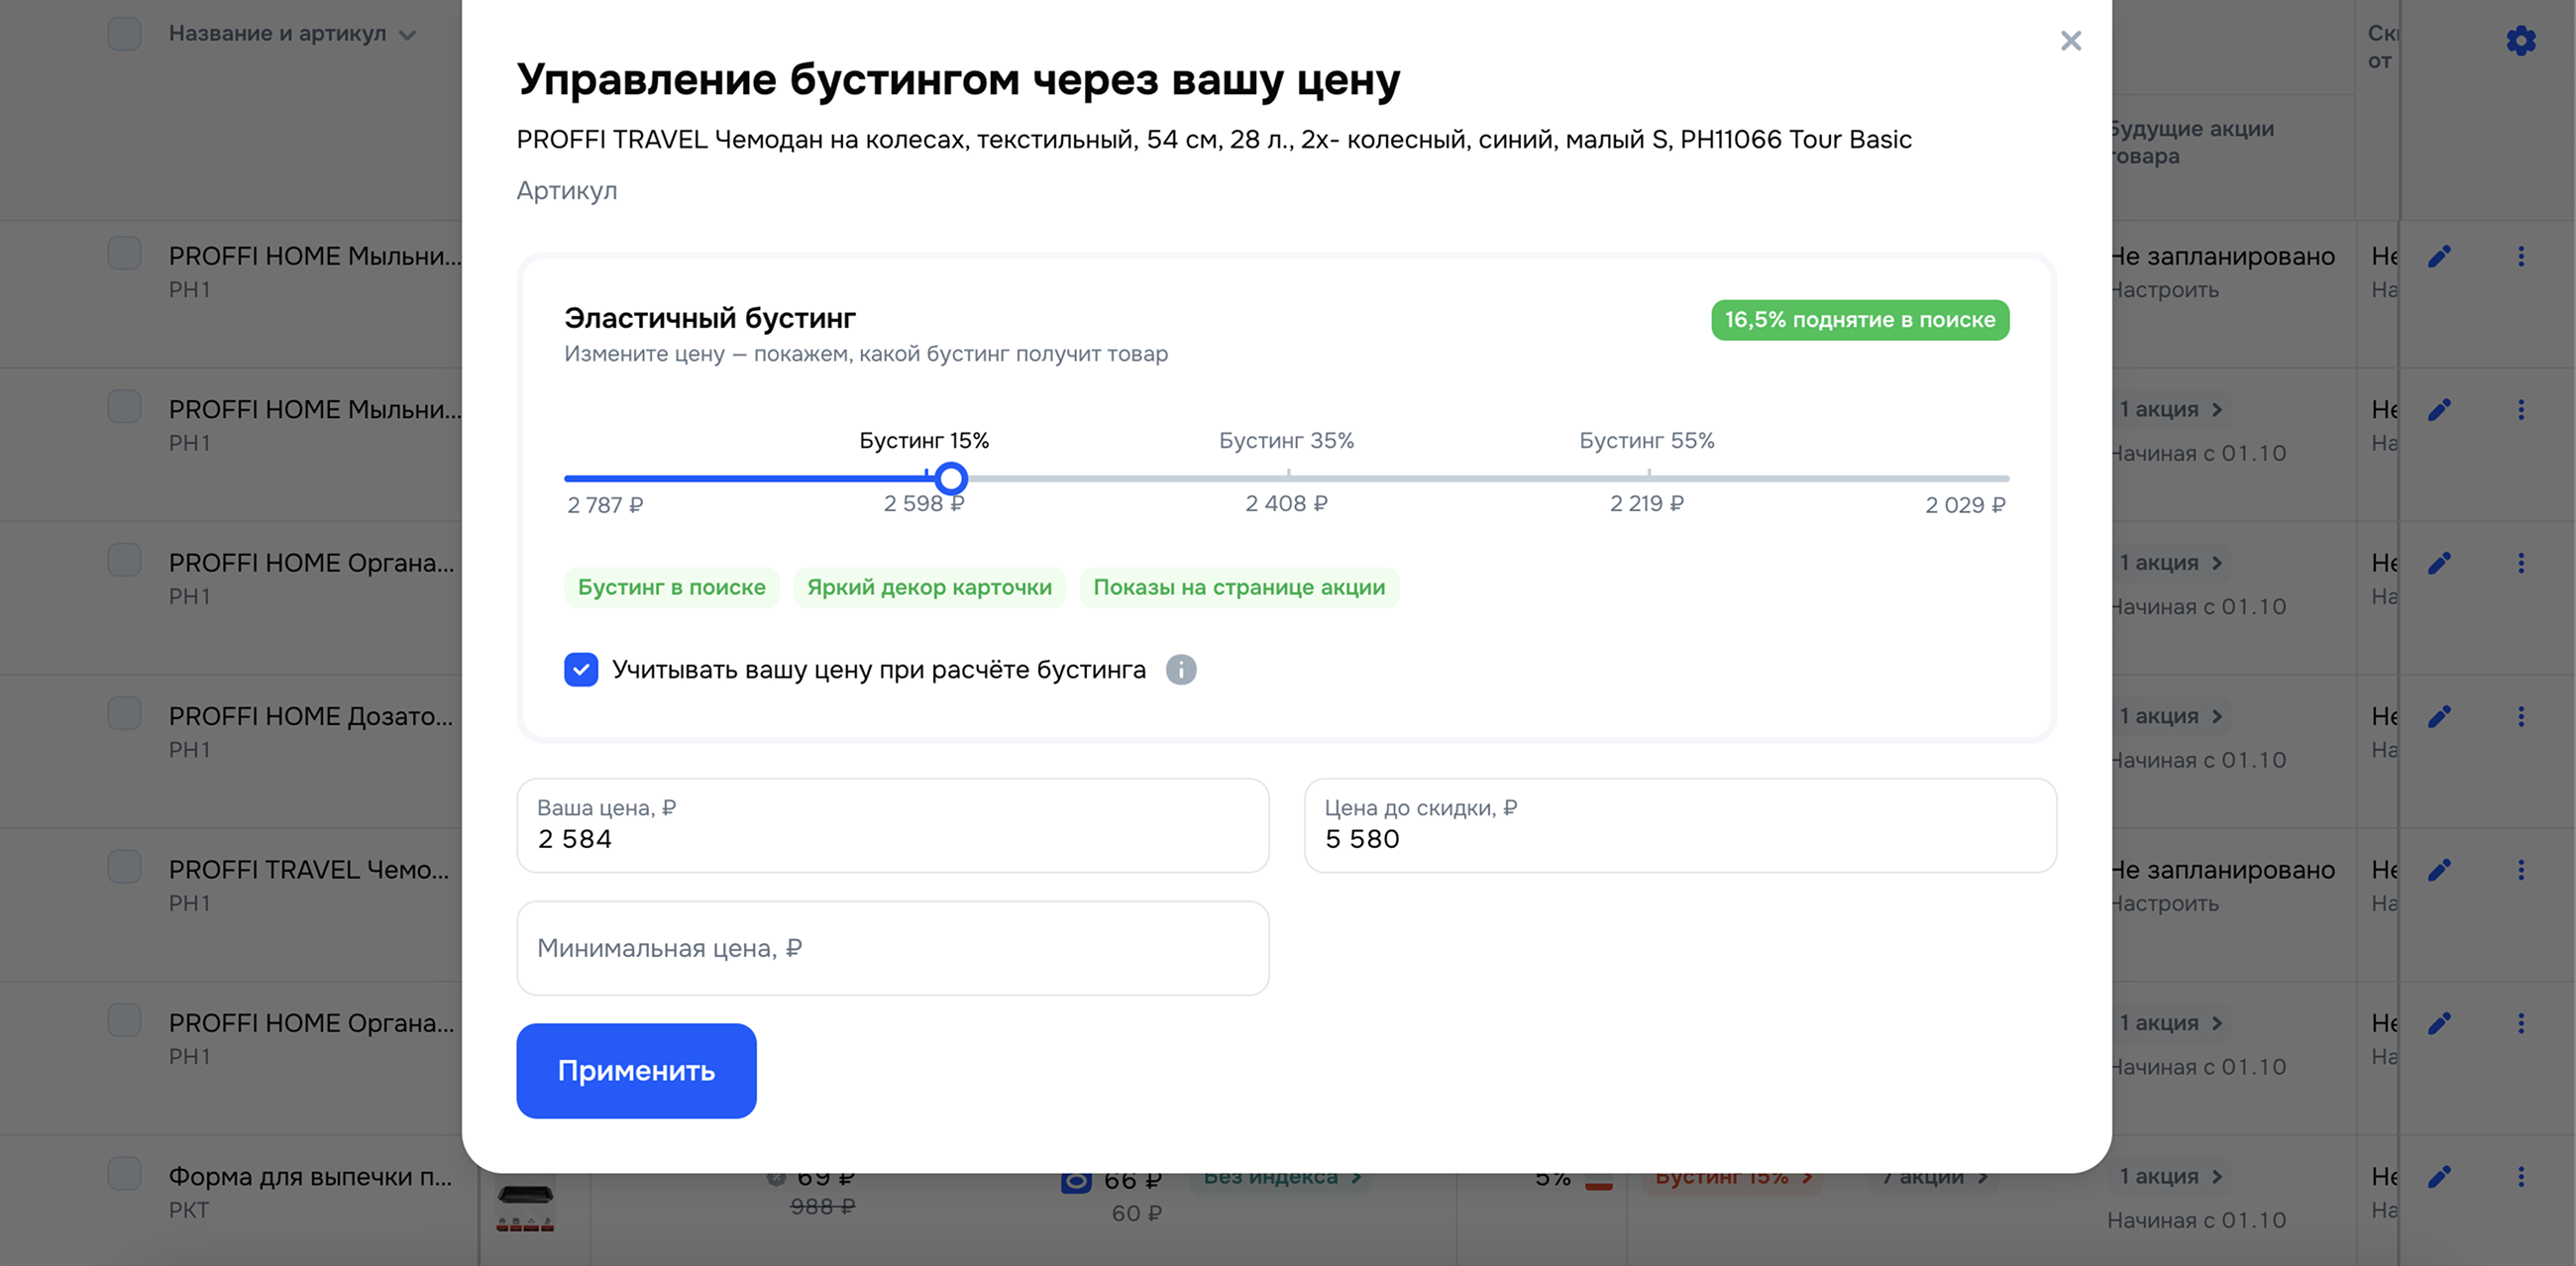Open three-dot menu for first product row
Screen dimensions: 2576x1266
2520,257
